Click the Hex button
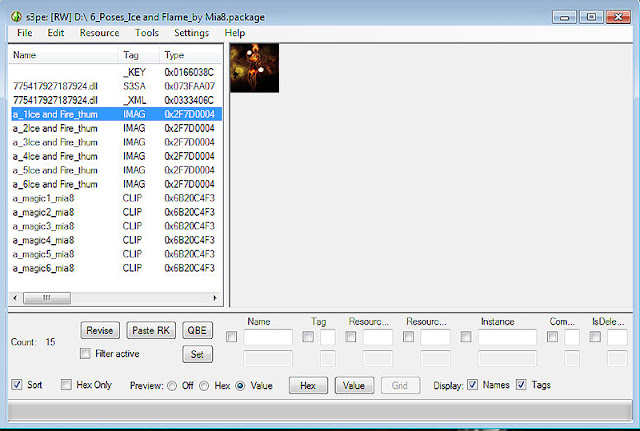 point(308,385)
